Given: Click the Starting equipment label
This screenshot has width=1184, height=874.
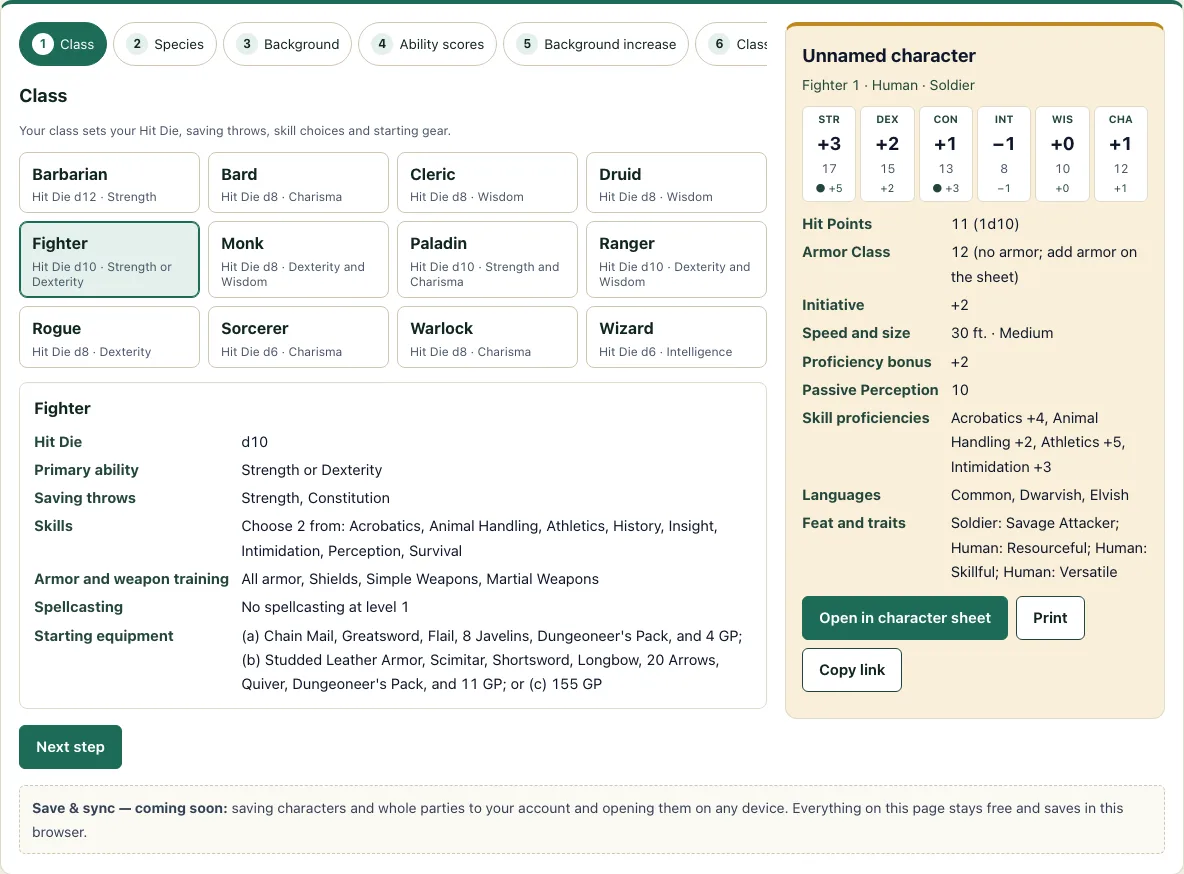Looking at the screenshot, I should (x=103, y=636).
